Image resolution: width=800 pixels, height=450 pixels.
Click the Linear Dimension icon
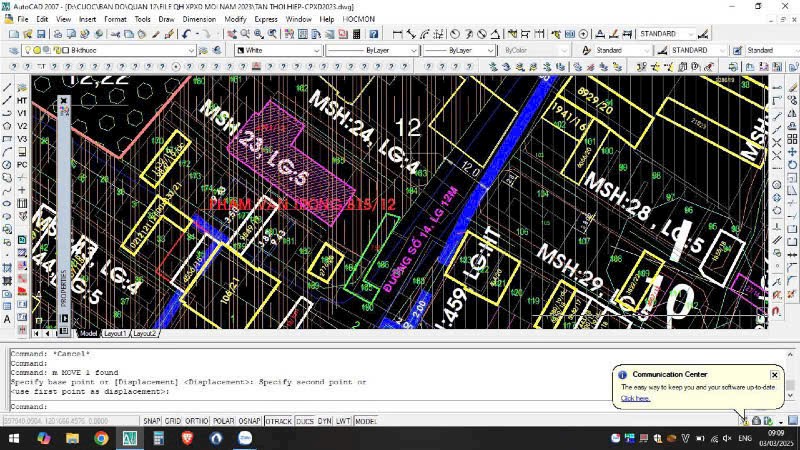397,34
